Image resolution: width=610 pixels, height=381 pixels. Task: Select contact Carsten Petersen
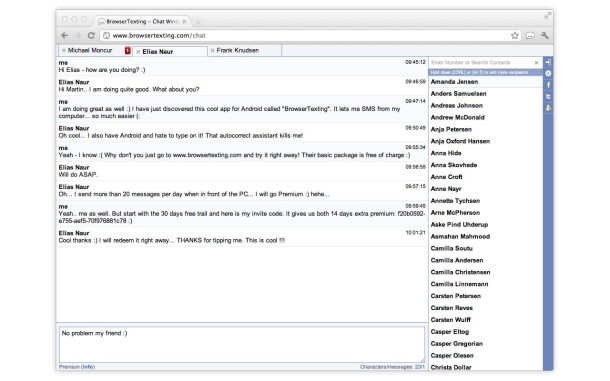(x=486, y=296)
